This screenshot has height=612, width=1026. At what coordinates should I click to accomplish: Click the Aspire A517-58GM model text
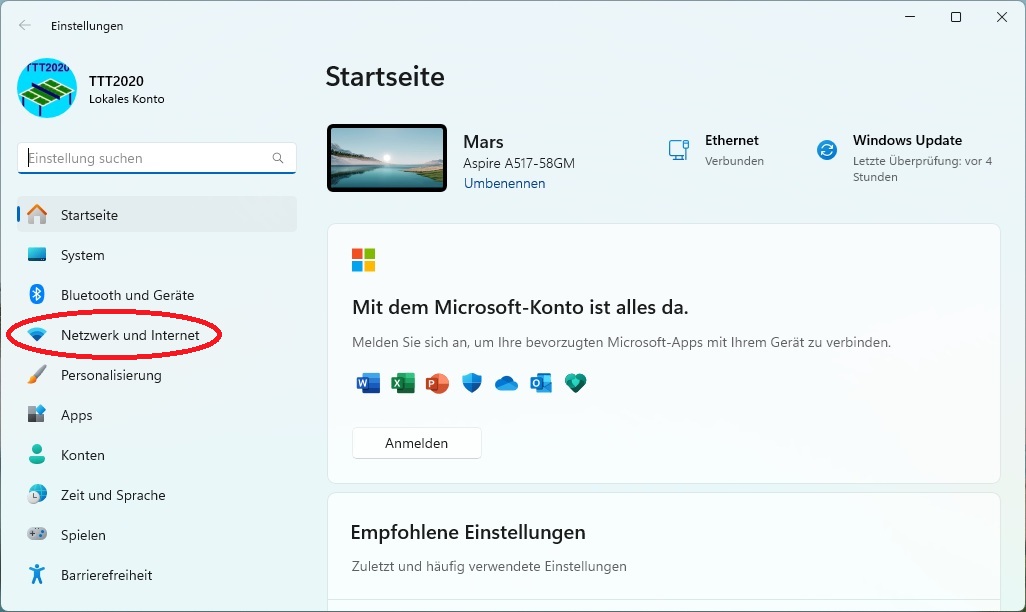point(519,163)
